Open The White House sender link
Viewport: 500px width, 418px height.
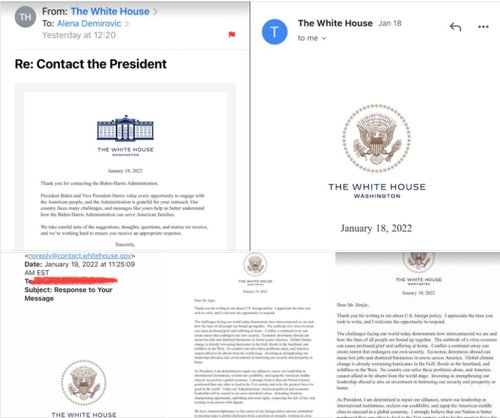pyautogui.click(x=110, y=11)
